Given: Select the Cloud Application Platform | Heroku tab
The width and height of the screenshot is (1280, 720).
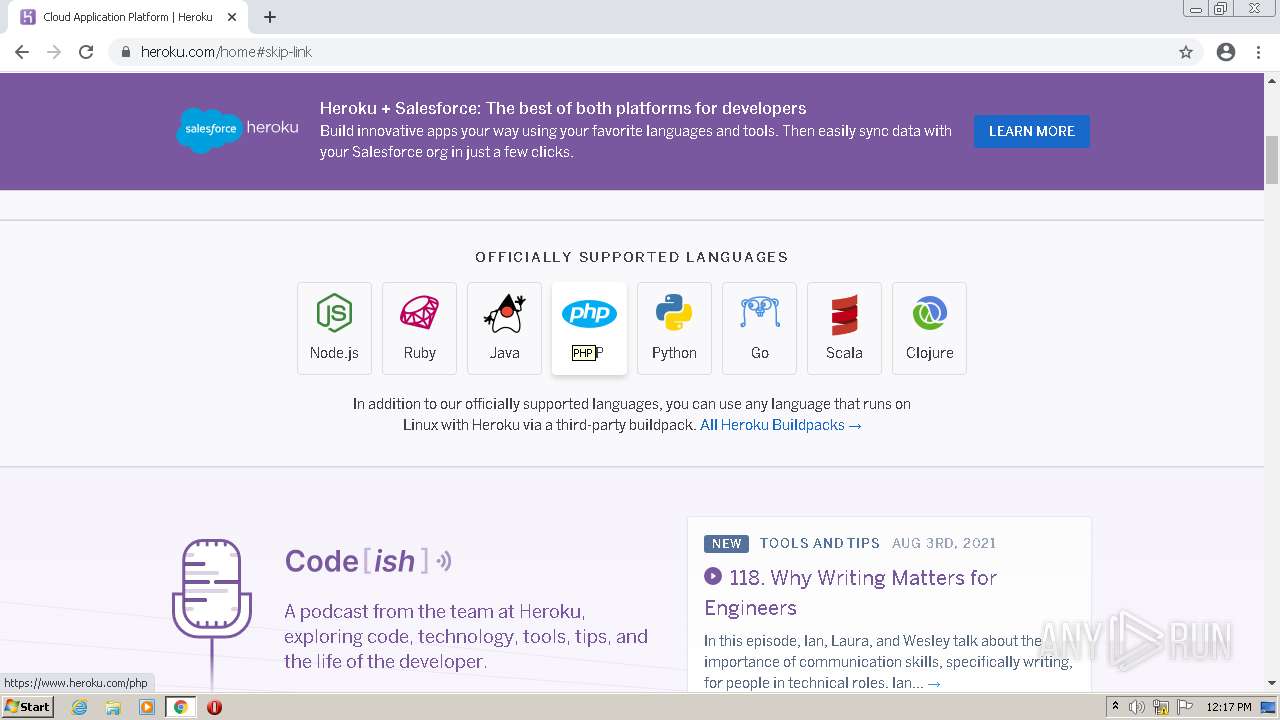Looking at the screenshot, I should (130, 17).
